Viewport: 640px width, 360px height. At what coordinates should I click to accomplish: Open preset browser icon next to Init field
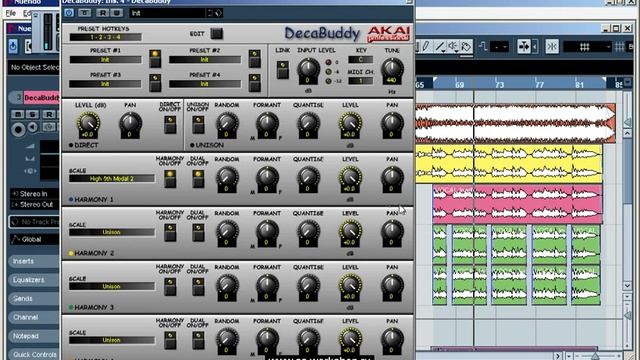(219, 13)
